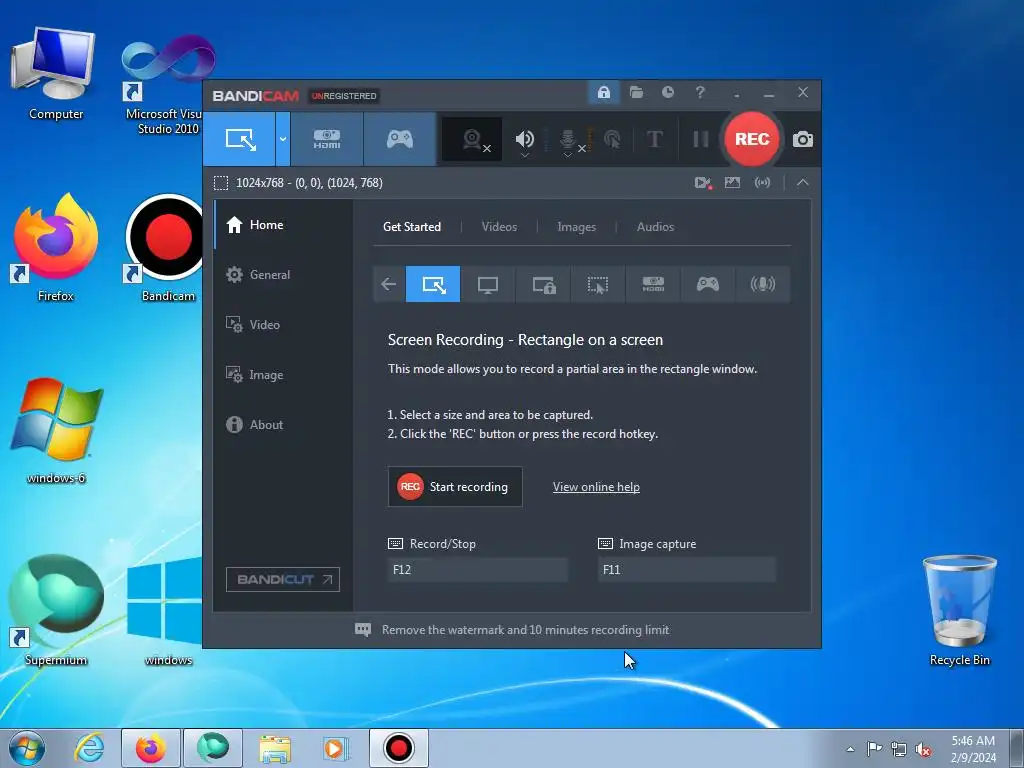
Task: Click the rectangle area selection icon beside 1024x768
Action: pyautogui.click(x=221, y=183)
